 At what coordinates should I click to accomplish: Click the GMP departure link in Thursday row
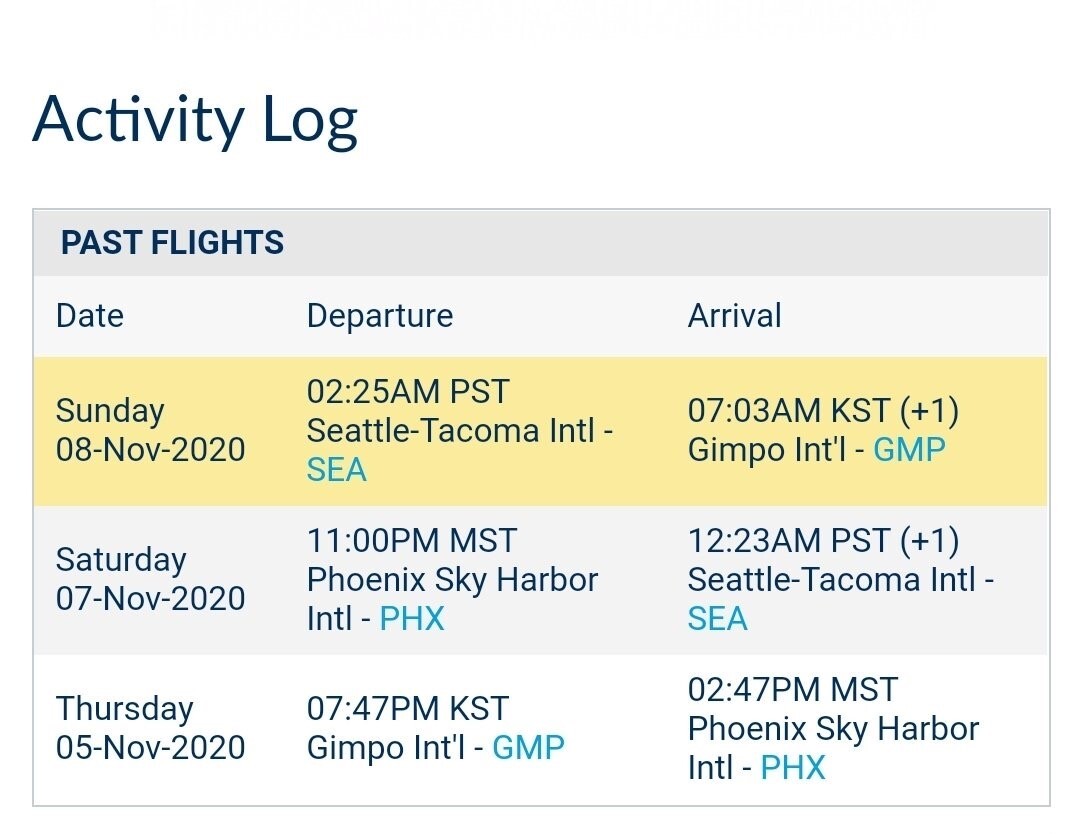click(x=528, y=748)
